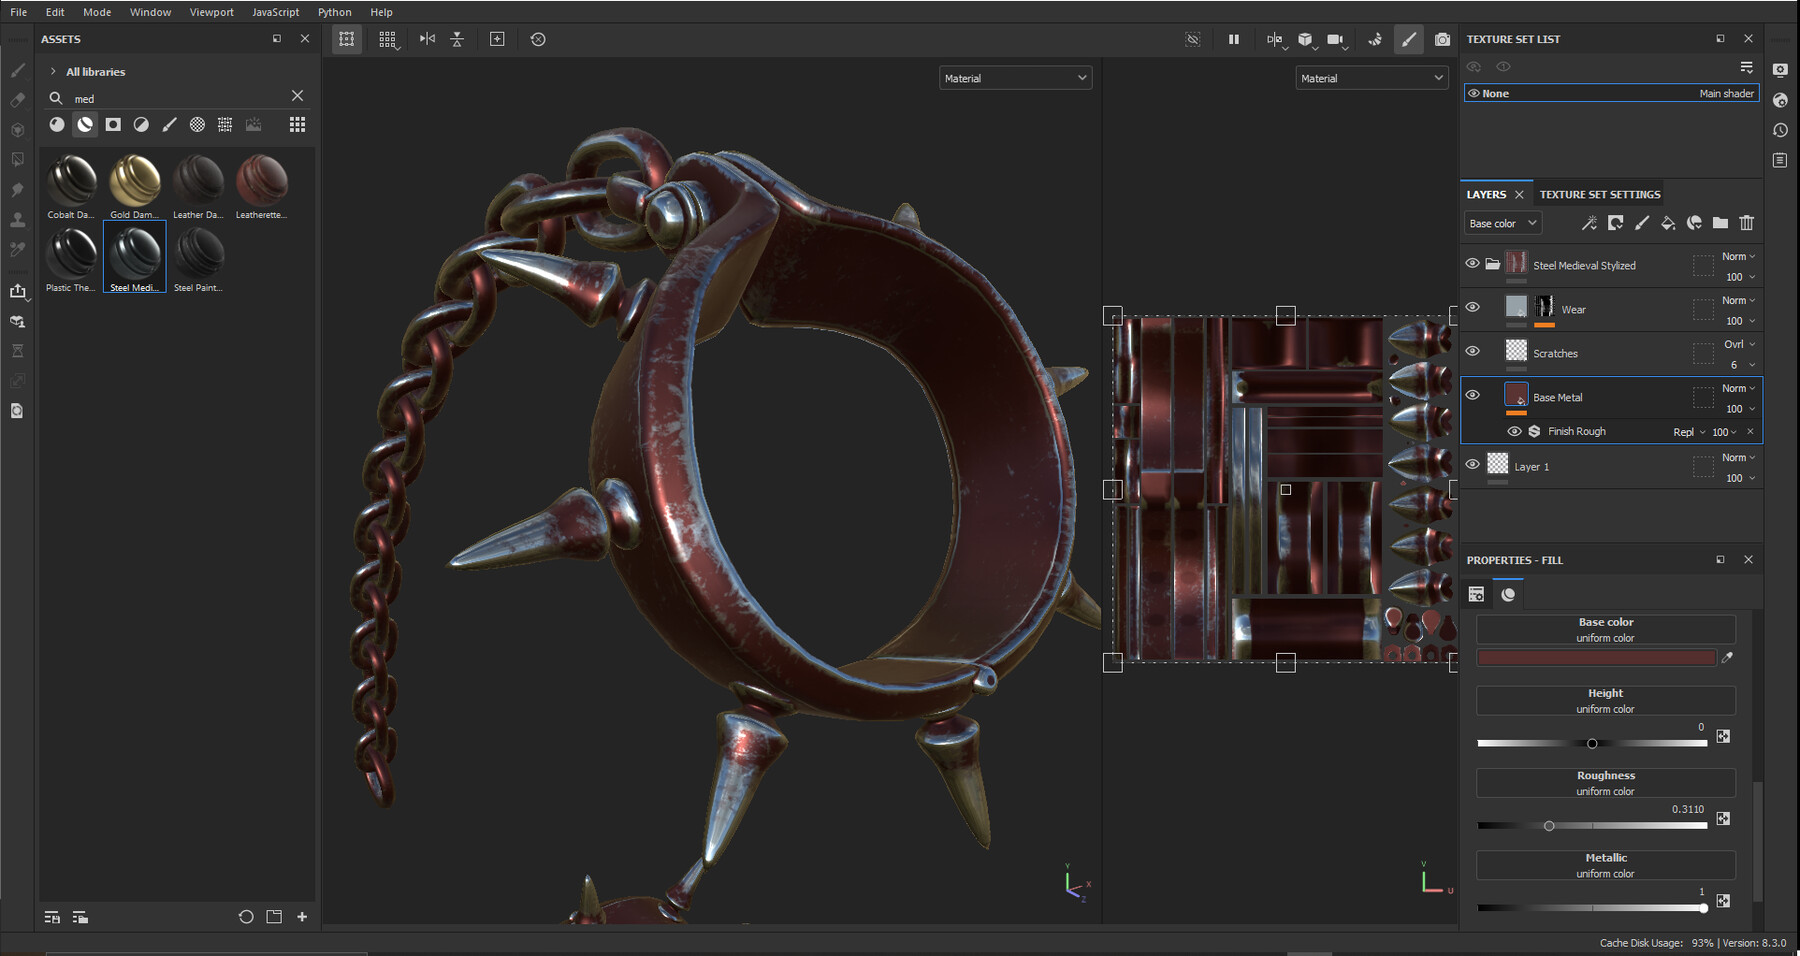Add a folder in Layers panel
The width and height of the screenshot is (1800, 956).
(x=1720, y=223)
